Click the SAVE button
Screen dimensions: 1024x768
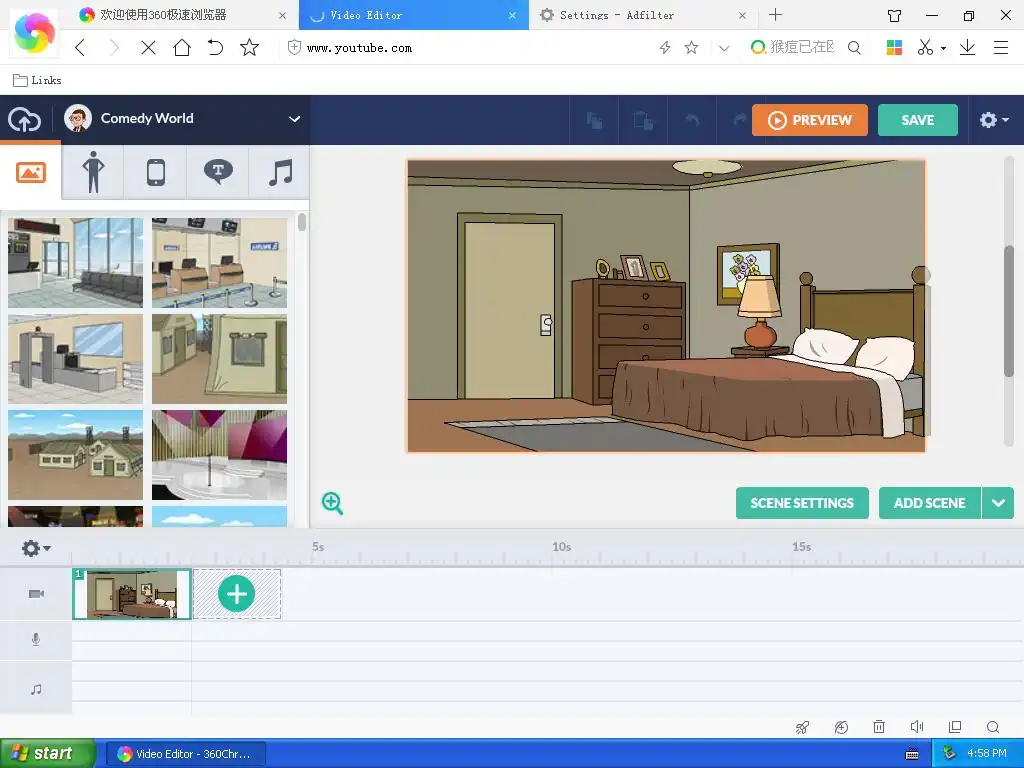click(x=918, y=120)
